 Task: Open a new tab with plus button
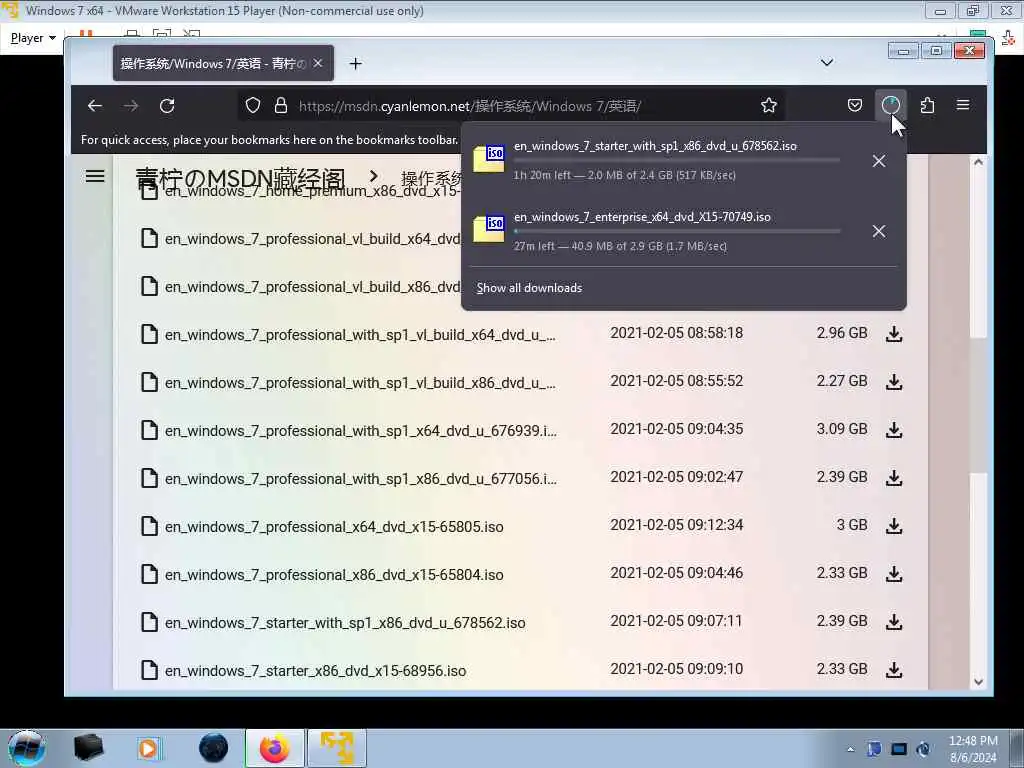pyautogui.click(x=355, y=63)
